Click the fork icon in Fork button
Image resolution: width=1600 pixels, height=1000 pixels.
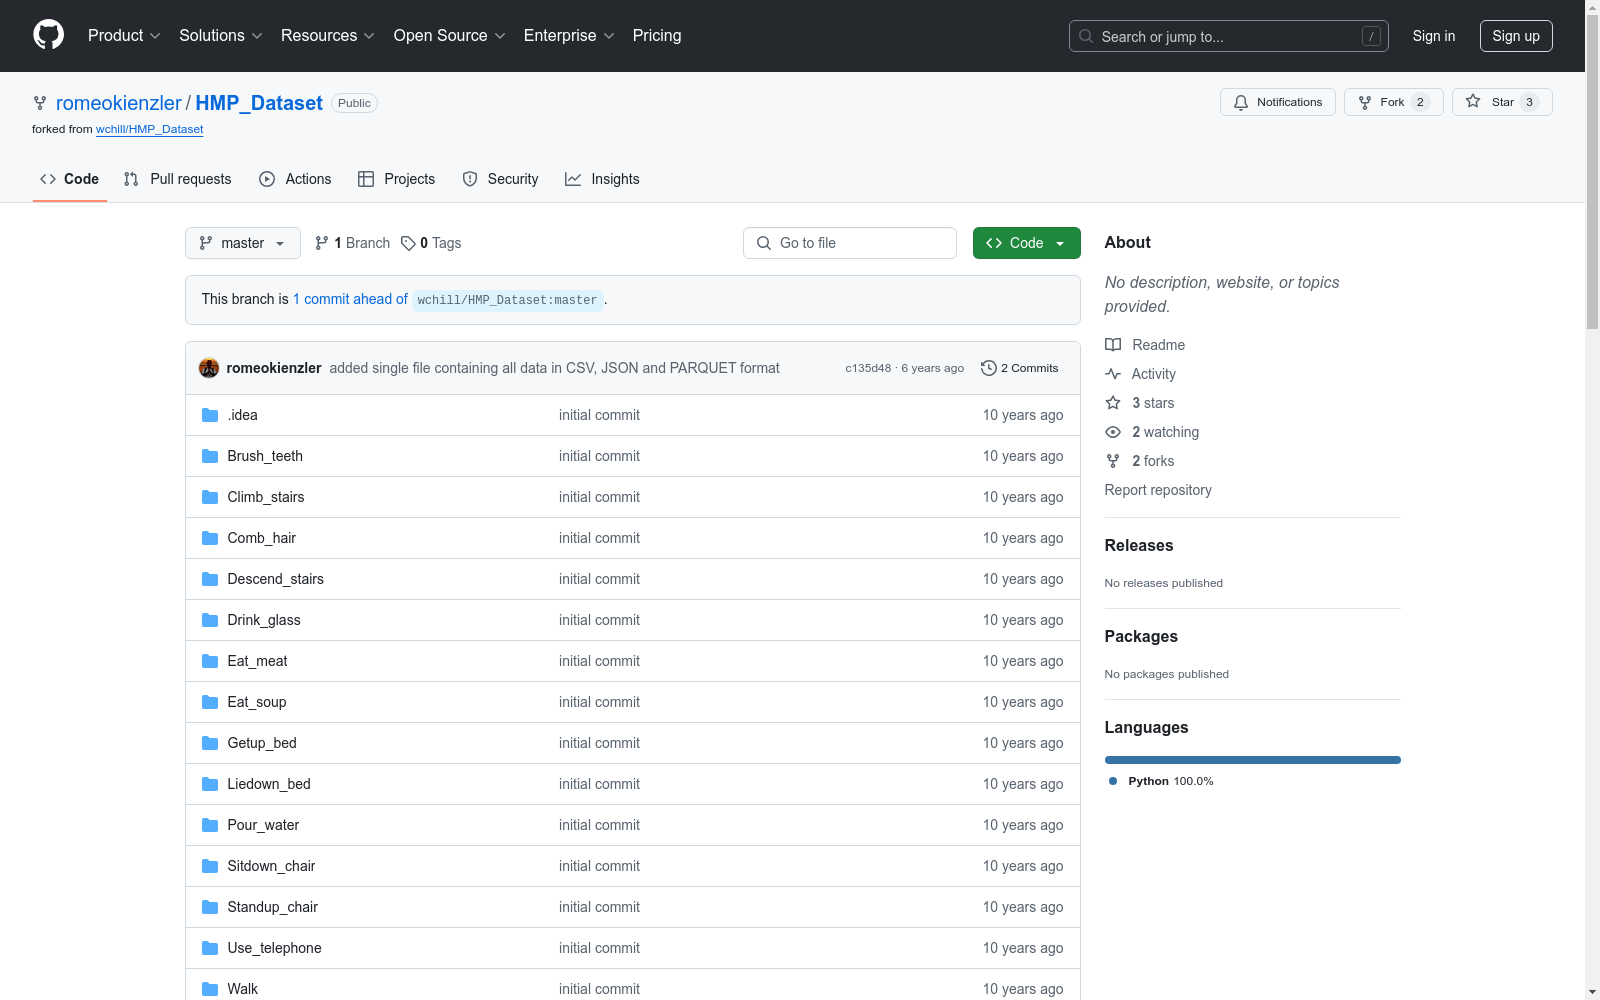(x=1365, y=102)
